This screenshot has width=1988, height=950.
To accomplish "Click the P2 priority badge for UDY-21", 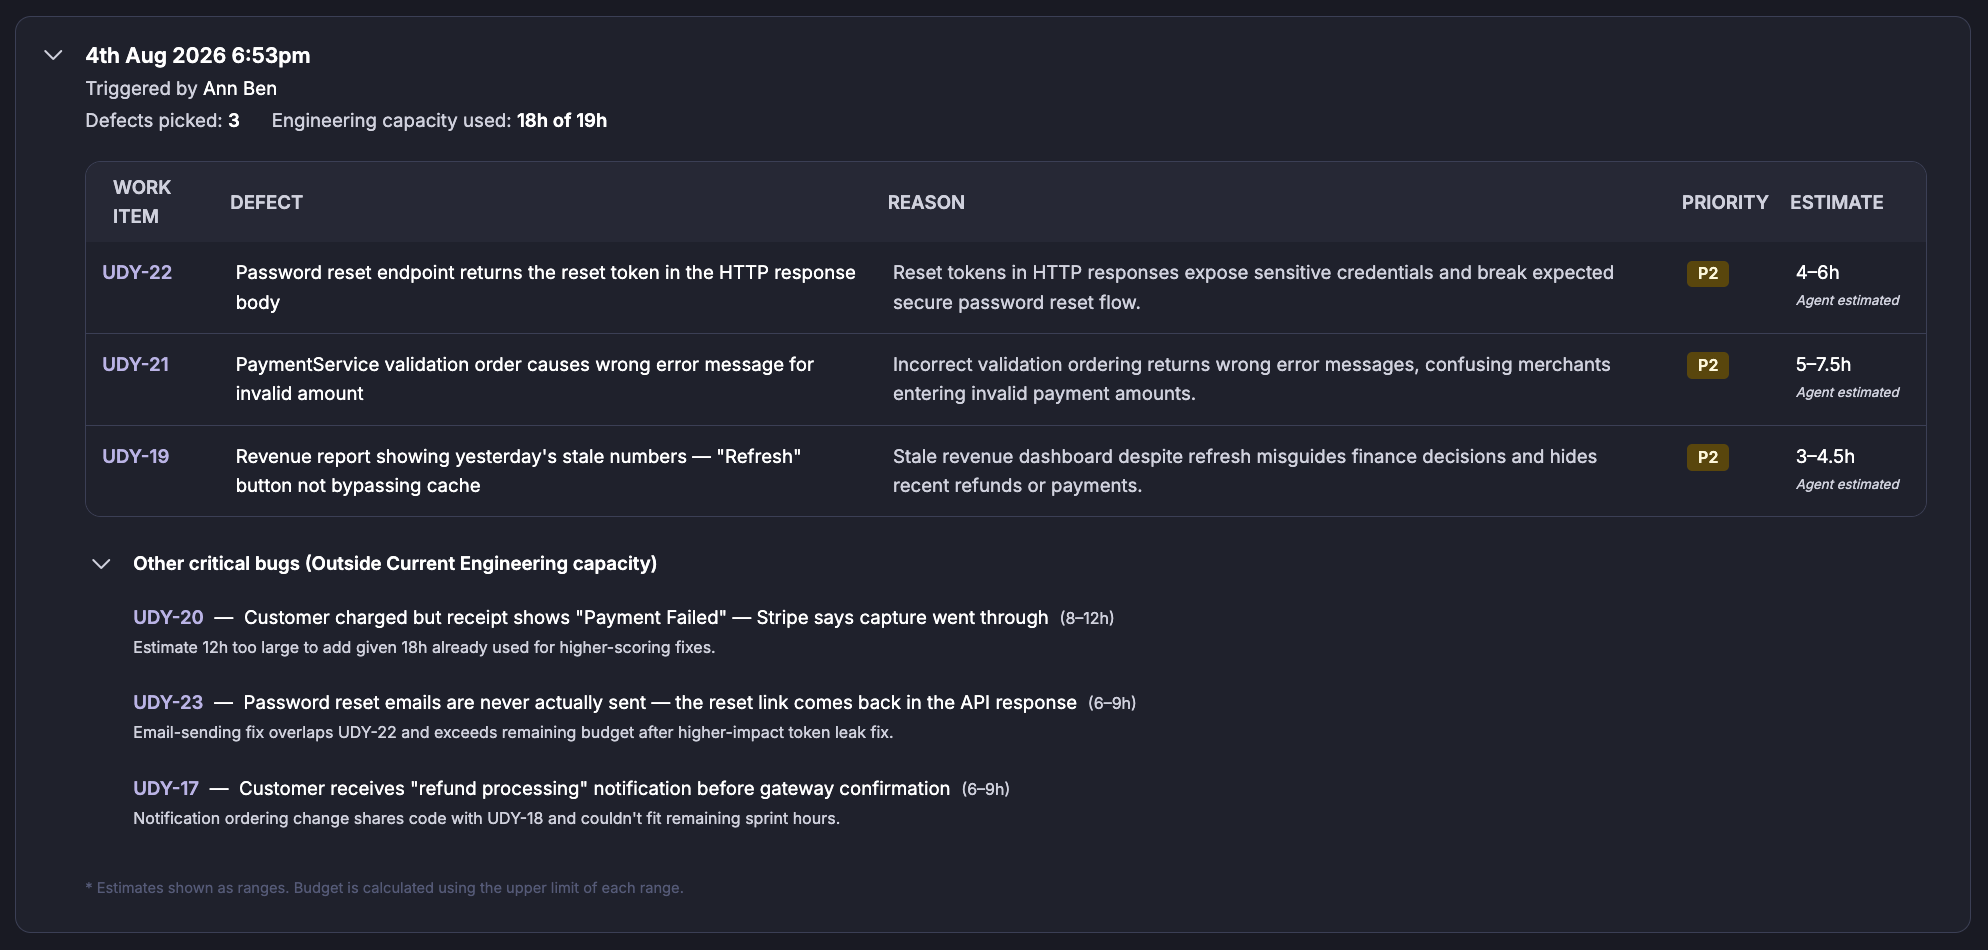I will pyautogui.click(x=1707, y=365).
